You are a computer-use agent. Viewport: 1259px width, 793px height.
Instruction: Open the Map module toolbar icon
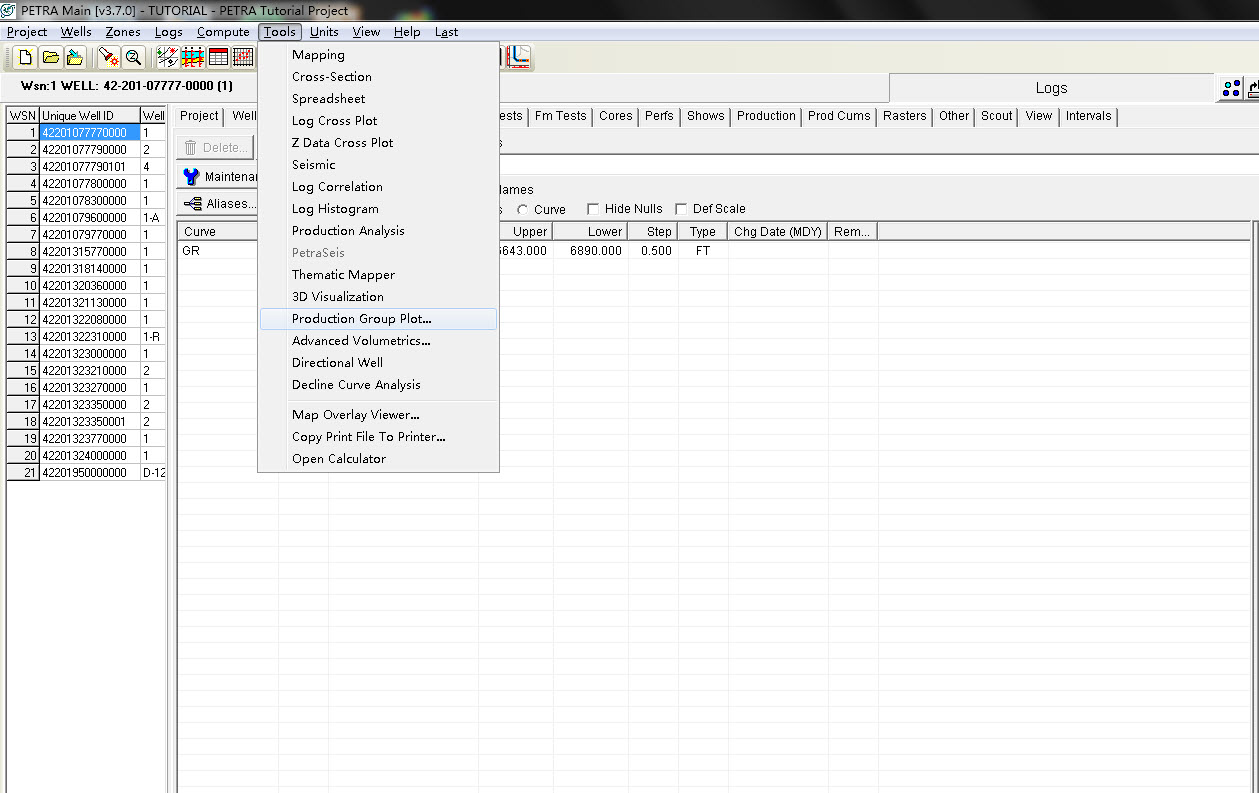(x=169, y=57)
